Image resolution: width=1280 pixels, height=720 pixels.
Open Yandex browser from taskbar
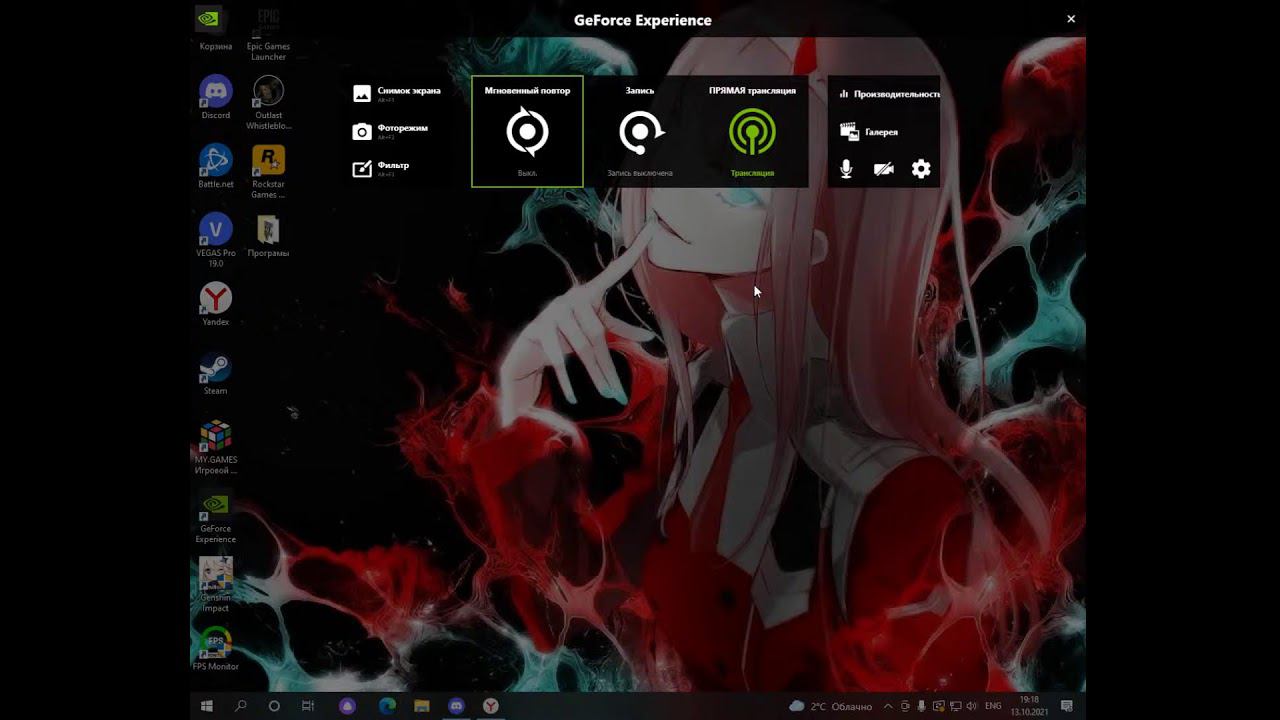tap(491, 705)
